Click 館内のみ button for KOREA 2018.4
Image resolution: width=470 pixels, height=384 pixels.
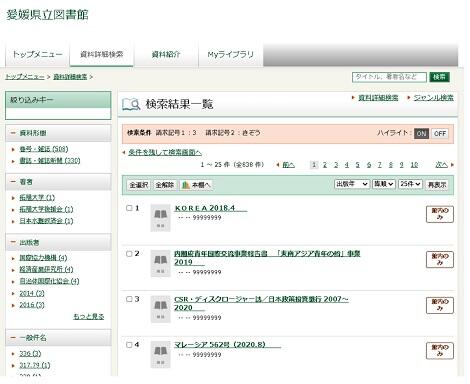pyautogui.click(x=440, y=214)
